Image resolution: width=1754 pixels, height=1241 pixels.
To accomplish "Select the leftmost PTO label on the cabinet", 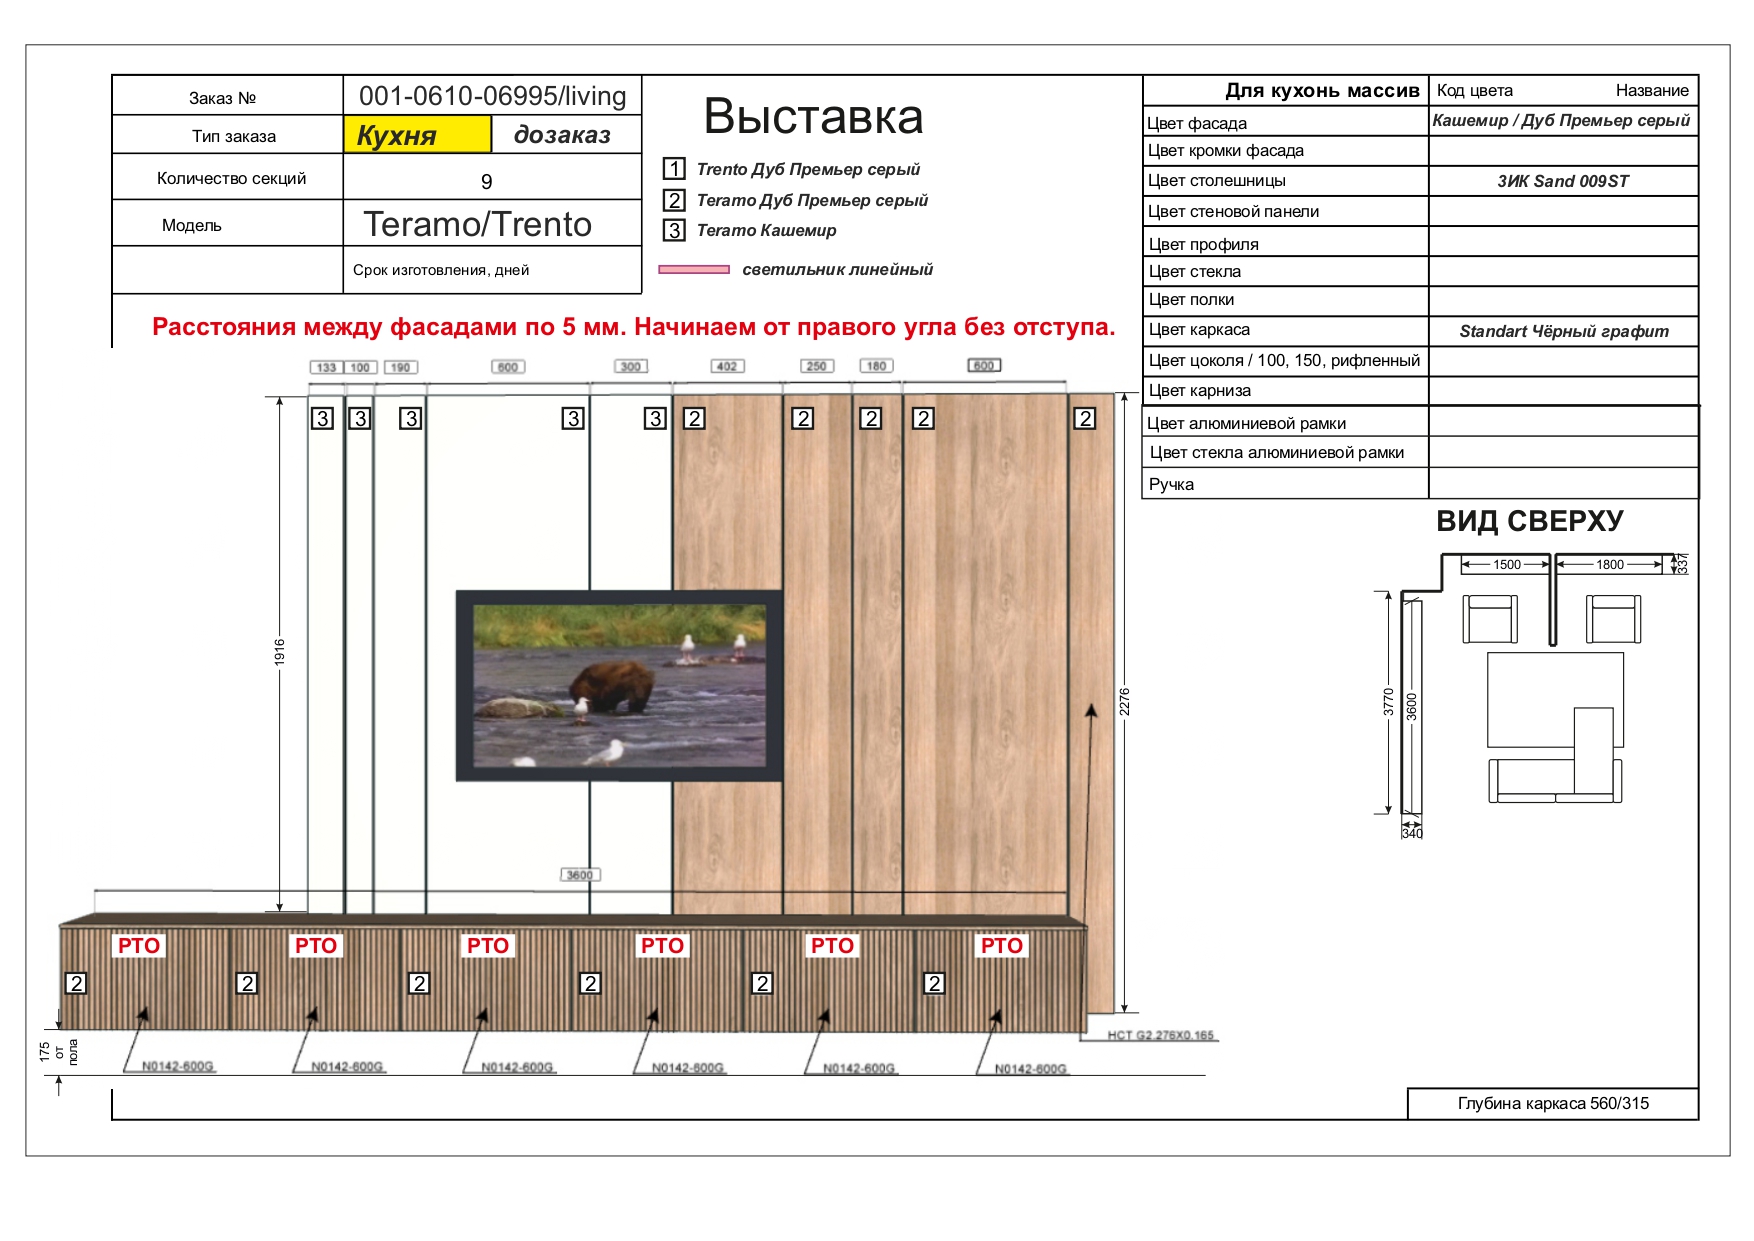I will 139,946.
